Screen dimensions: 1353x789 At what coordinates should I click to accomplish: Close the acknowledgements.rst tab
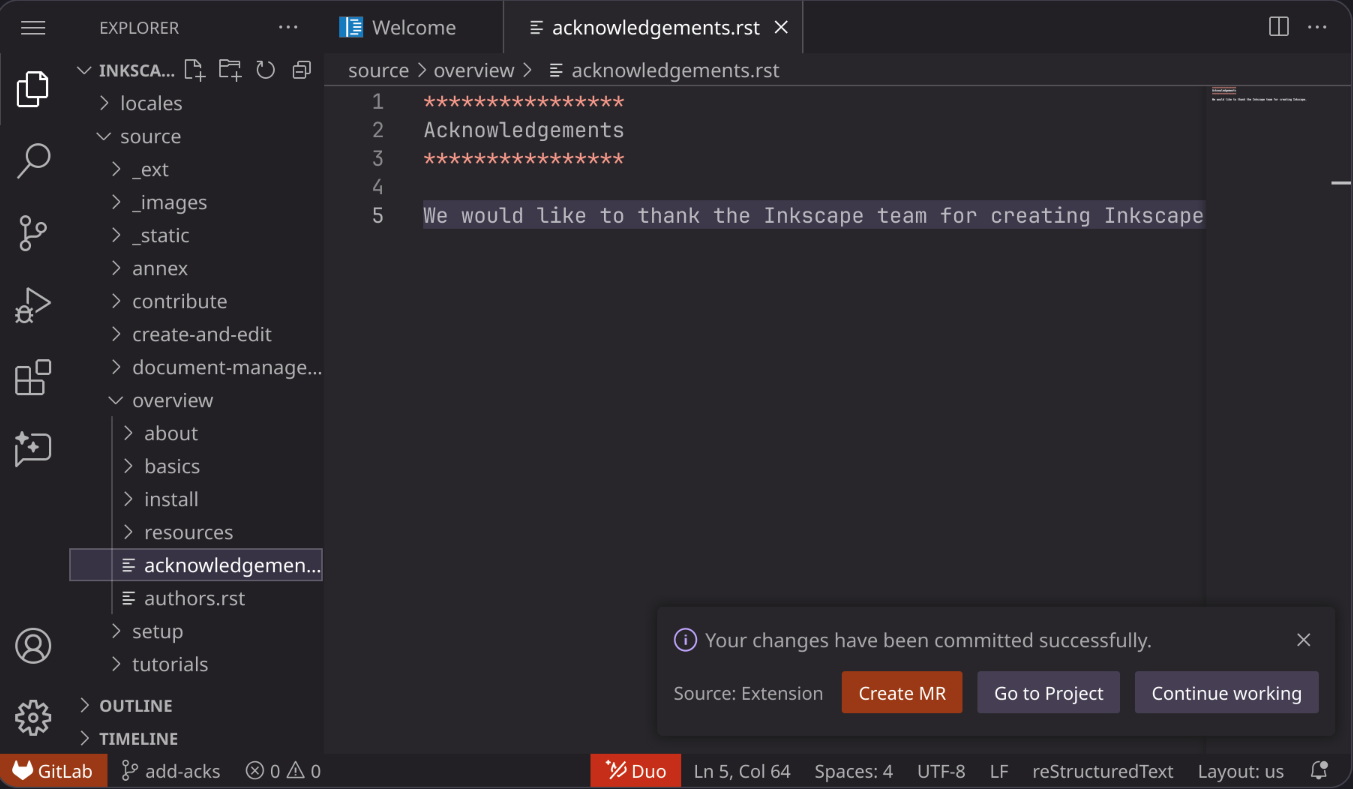tap(782, 28)
